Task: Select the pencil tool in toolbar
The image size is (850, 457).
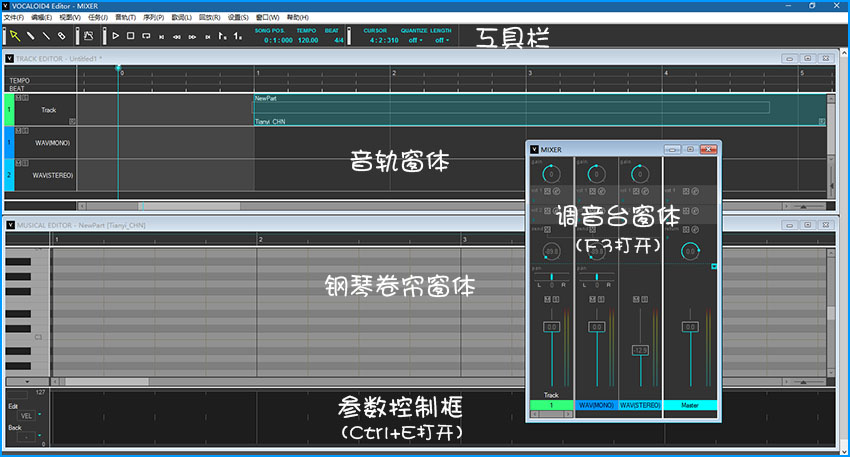Action: tap(30, 36)
